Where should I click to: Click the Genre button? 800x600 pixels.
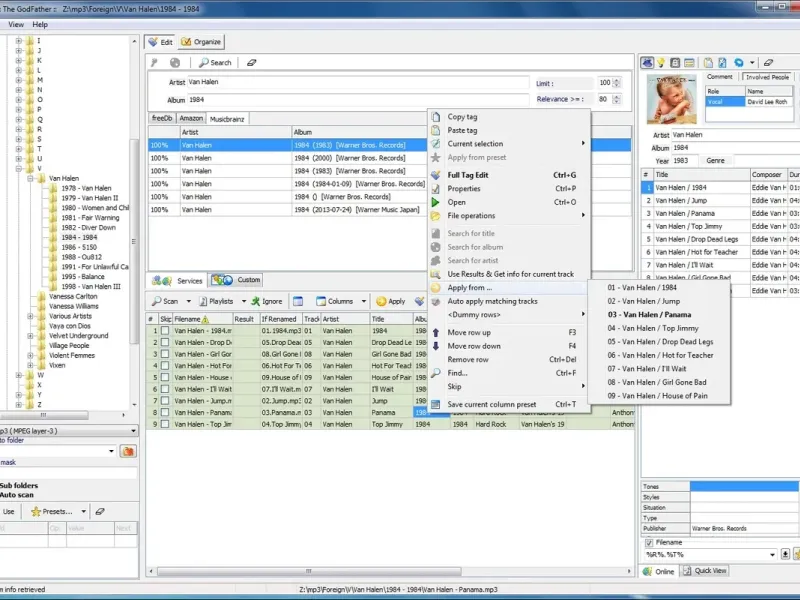click(716, 160)
